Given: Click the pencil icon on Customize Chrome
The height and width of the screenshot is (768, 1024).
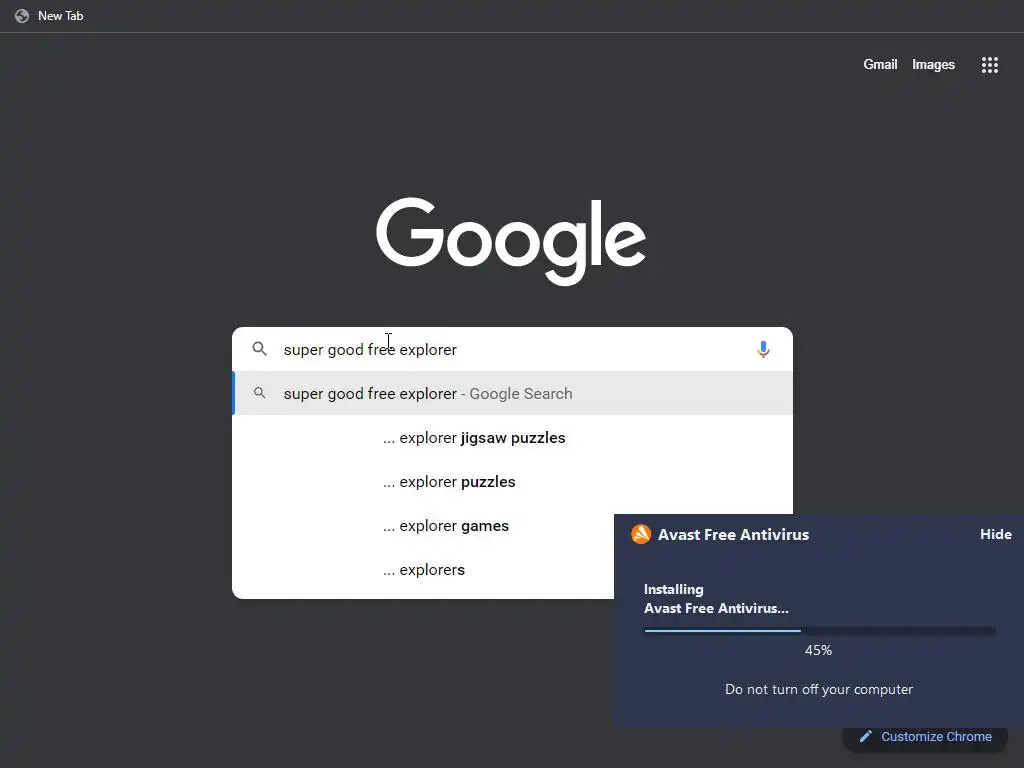Looking at the screenshot, I should tap(865, 737).
